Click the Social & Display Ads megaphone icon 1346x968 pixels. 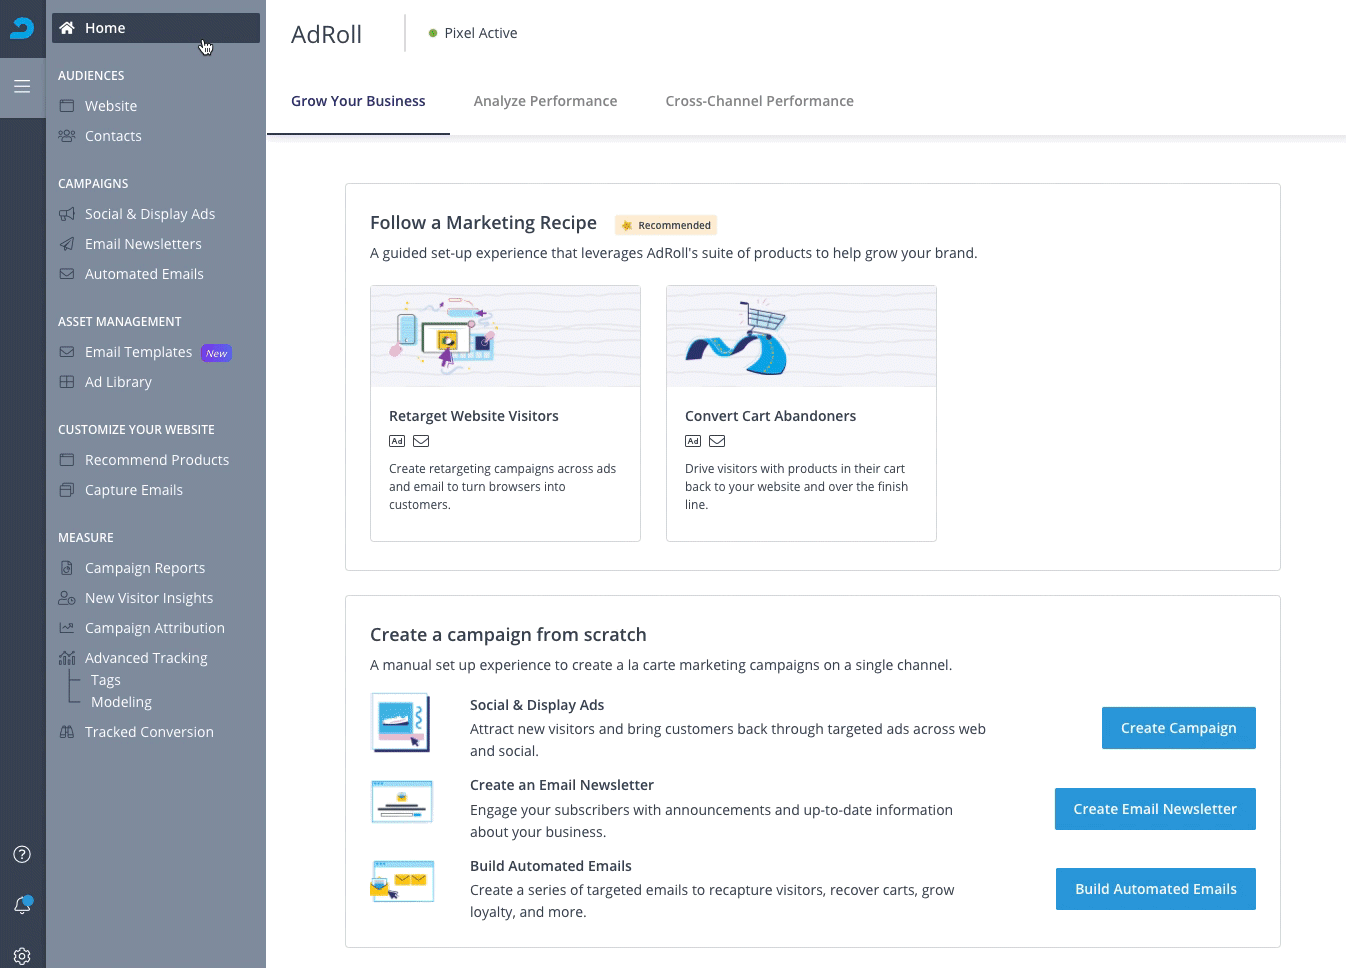pyautogui.click(x=67, y=214)
